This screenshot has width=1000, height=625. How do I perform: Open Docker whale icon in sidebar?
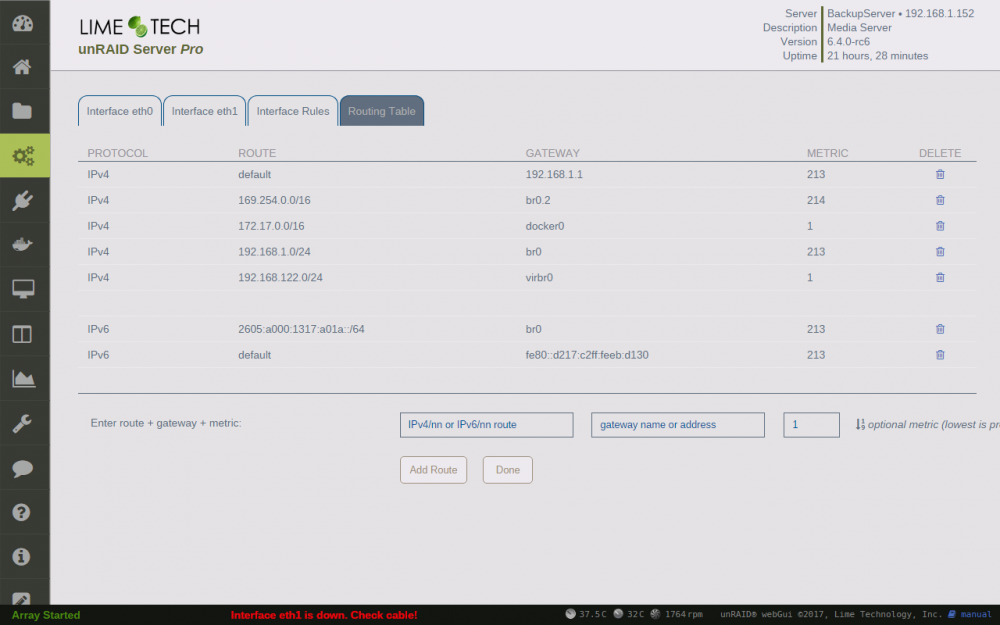22,244
